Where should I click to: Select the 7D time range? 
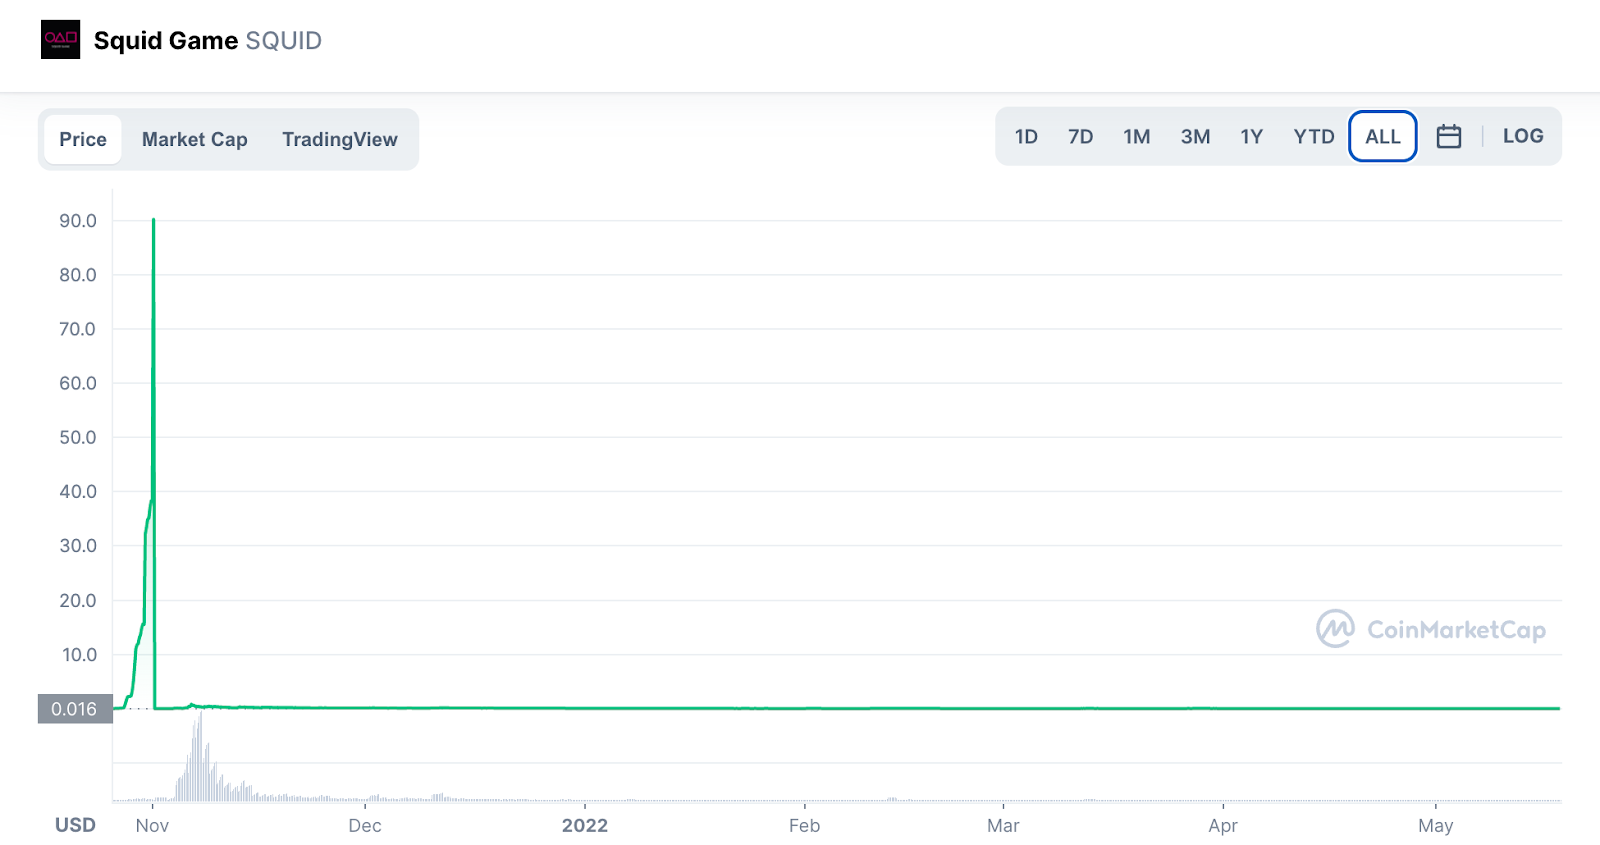pos(1080,136)
